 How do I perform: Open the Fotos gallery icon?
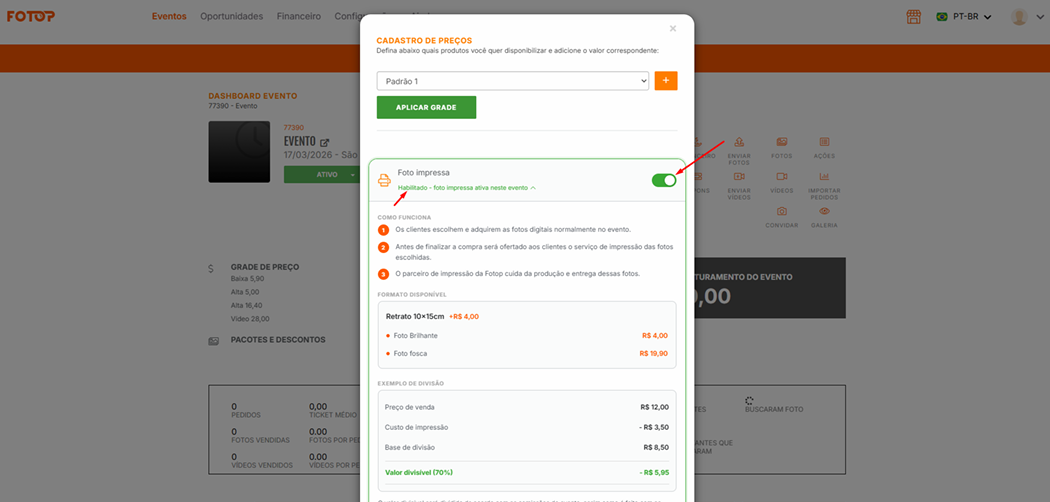click(x=782, y=144)
